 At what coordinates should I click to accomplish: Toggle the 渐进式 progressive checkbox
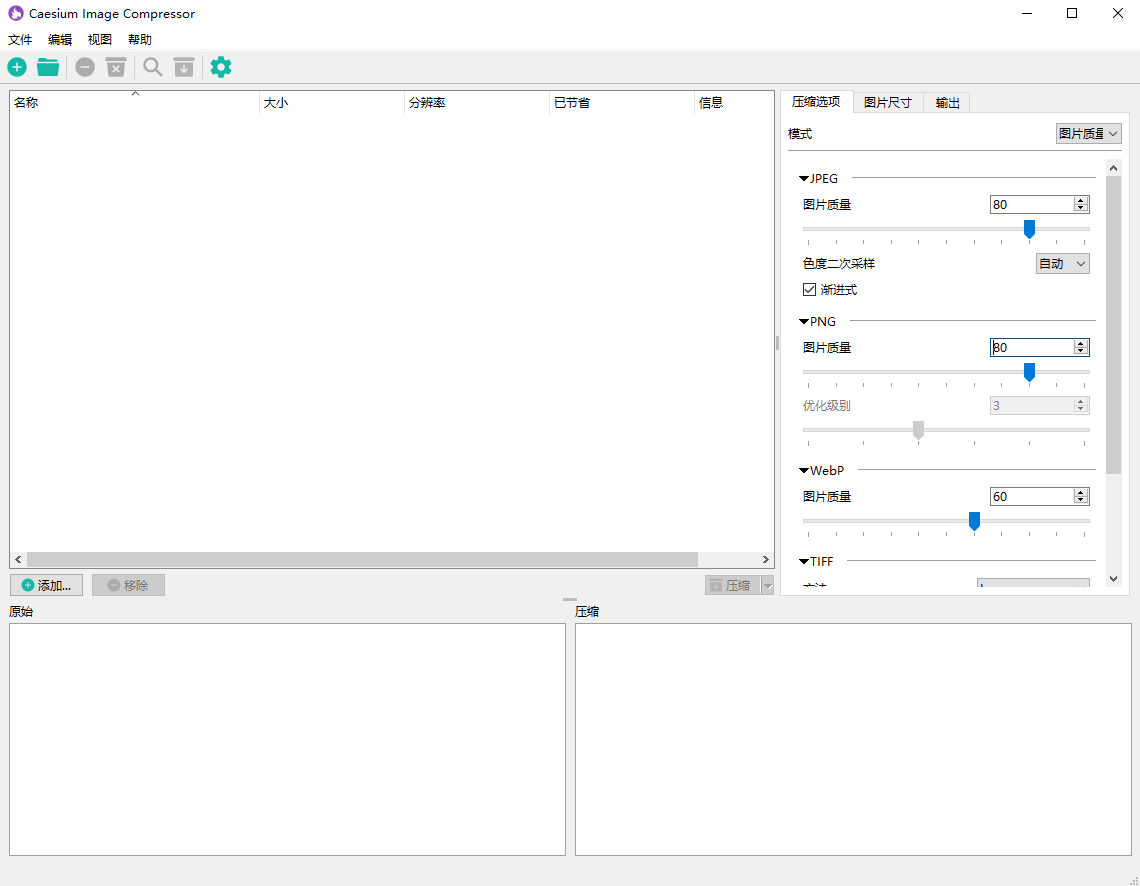coord(810,290)
